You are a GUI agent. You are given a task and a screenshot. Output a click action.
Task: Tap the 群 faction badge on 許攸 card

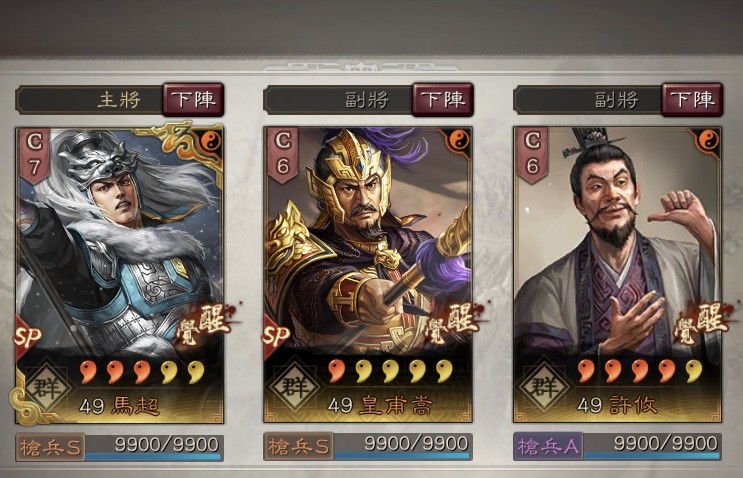click(x=544, y=388)
